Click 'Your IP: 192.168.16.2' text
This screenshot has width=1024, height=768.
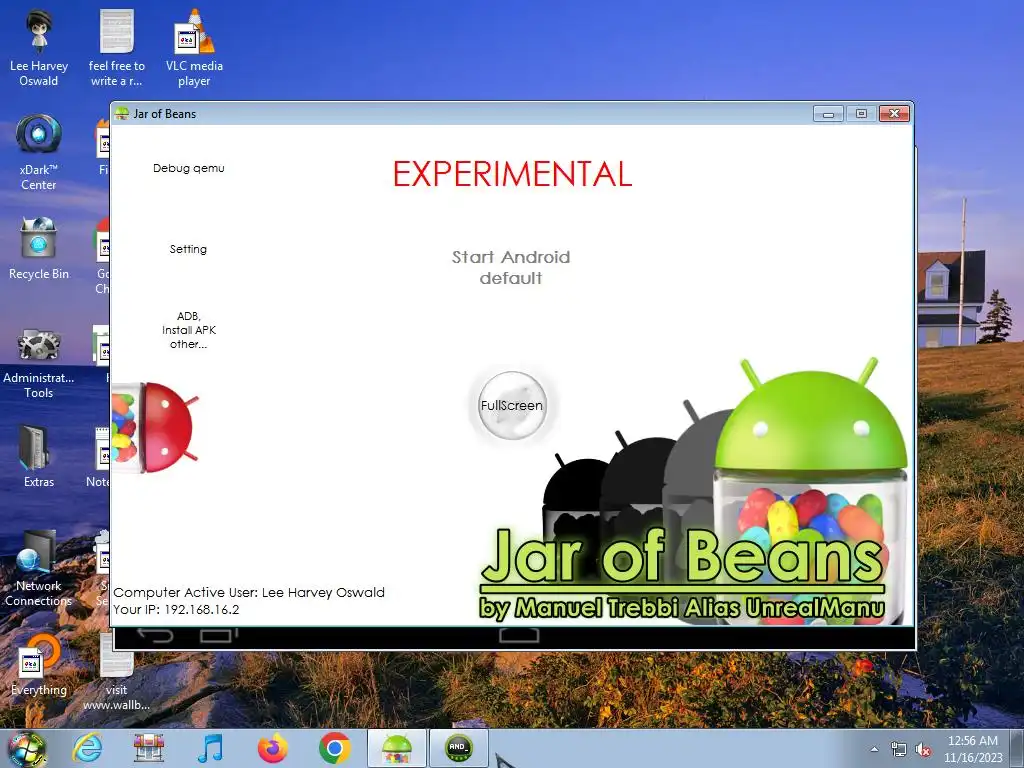click(x=176, y=609)
